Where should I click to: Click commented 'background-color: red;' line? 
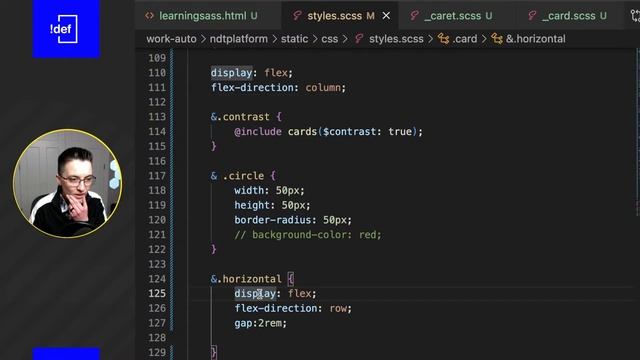pos(308,235)
